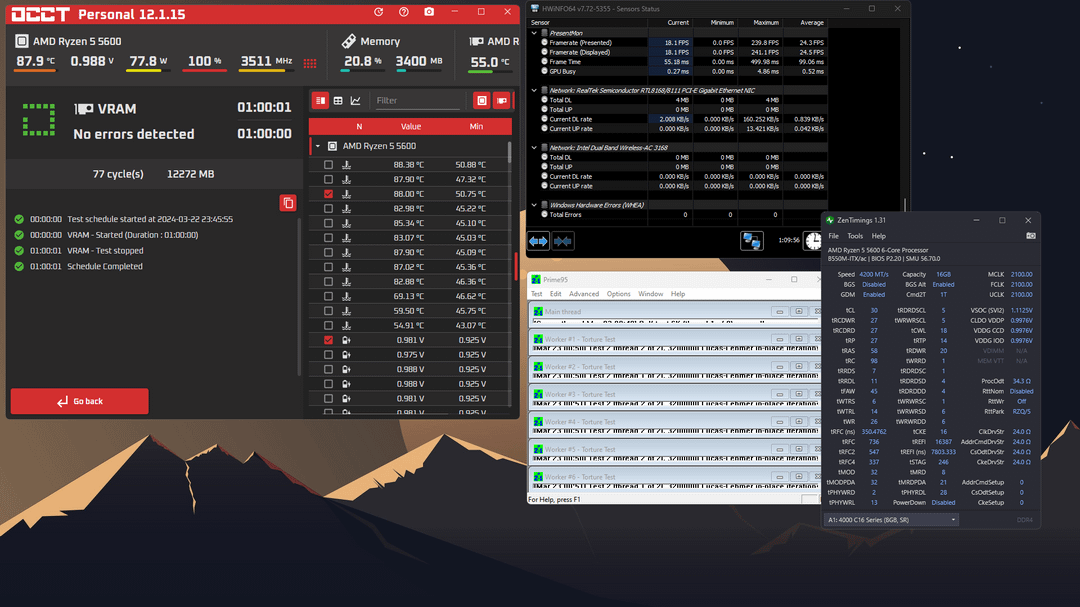The height and width of the screenshot is (607, 1080).
Task: Copy test log with red clipboard icon
Action: tap(288, 203)
